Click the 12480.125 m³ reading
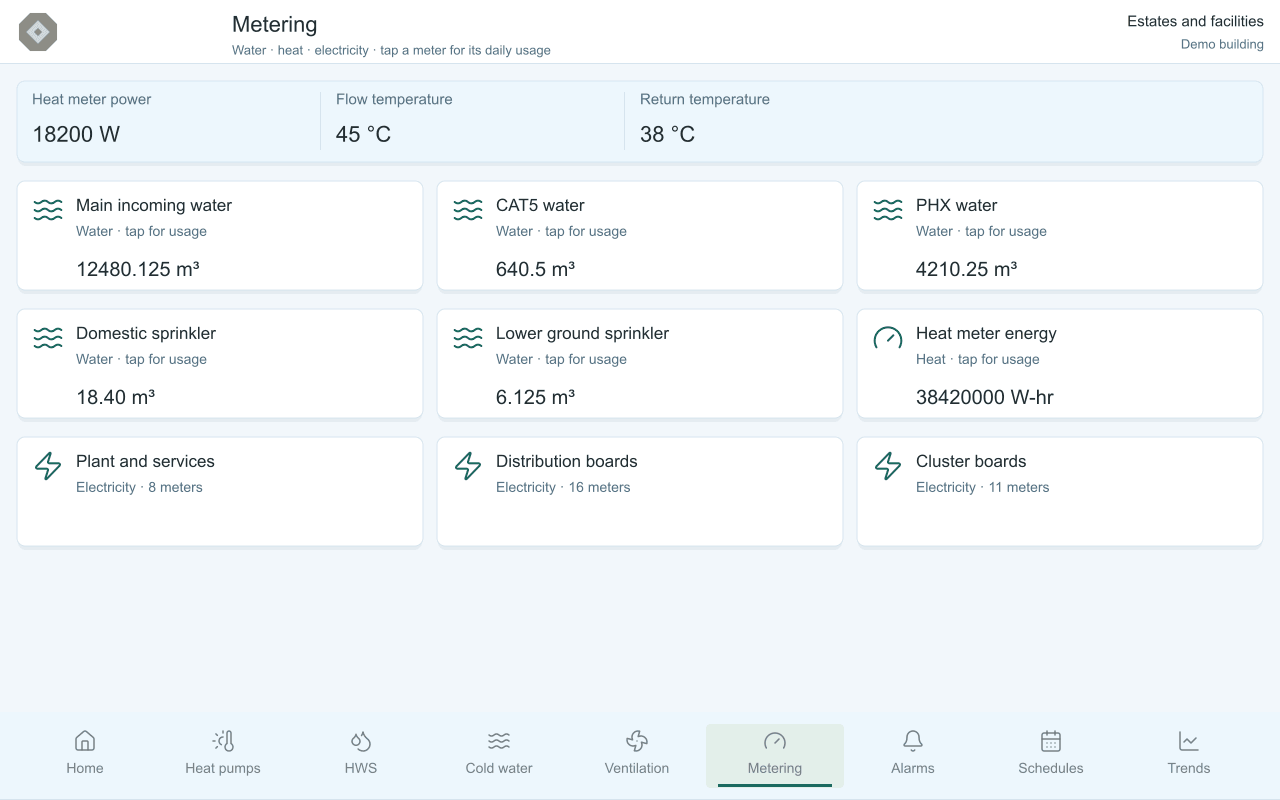The image size is (1280, 800). [x=138, y=269]
